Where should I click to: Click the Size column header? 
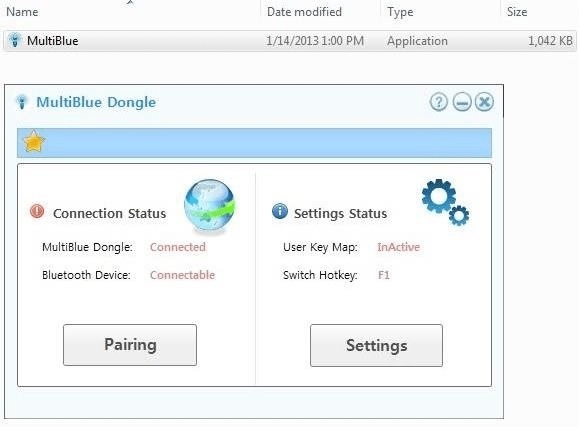point(517,12)
